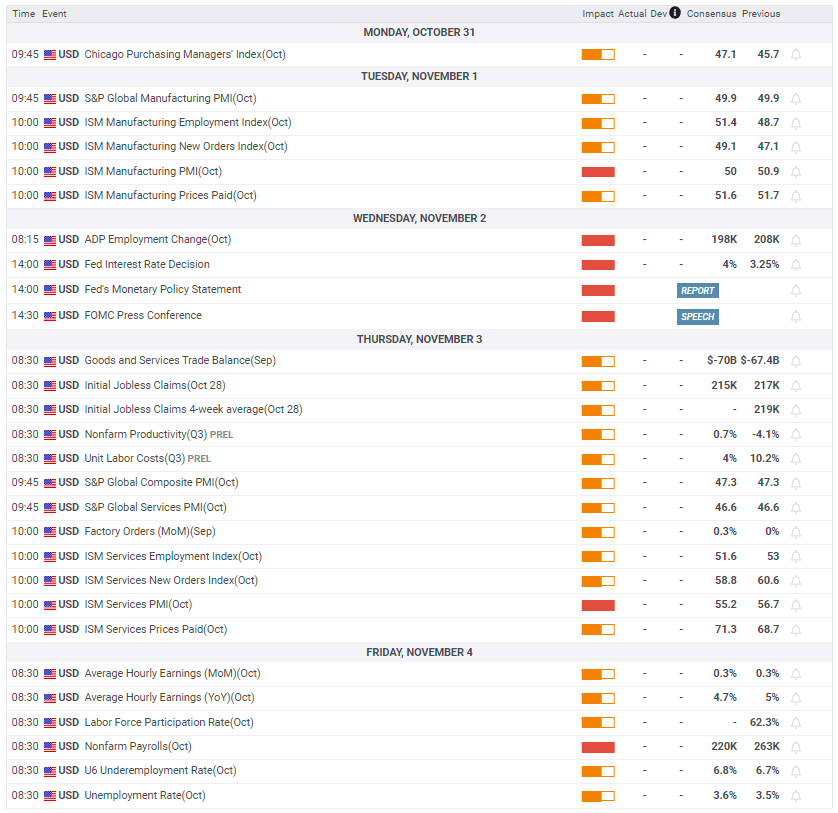Click bell icon for Fed Interest Rate Decision
838x813 pixels.
pos(795,265)
